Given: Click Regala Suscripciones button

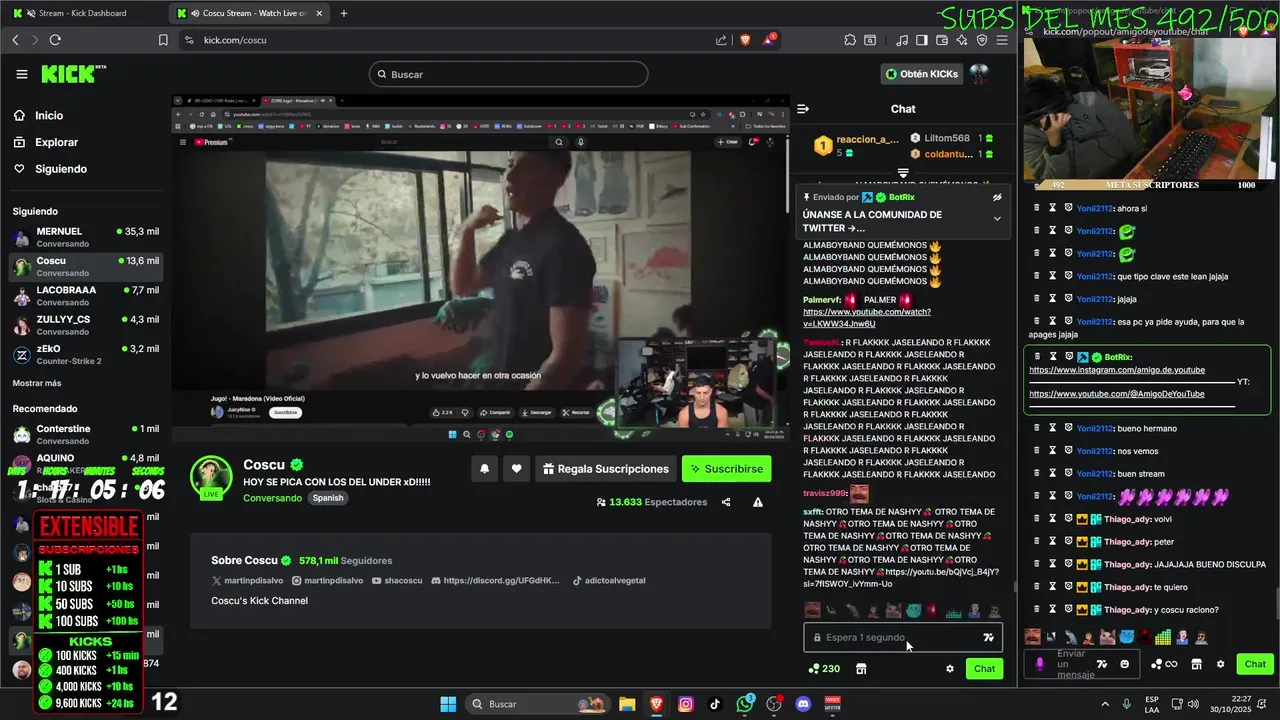Looking at the screenshot, I should tap(606, 468).
